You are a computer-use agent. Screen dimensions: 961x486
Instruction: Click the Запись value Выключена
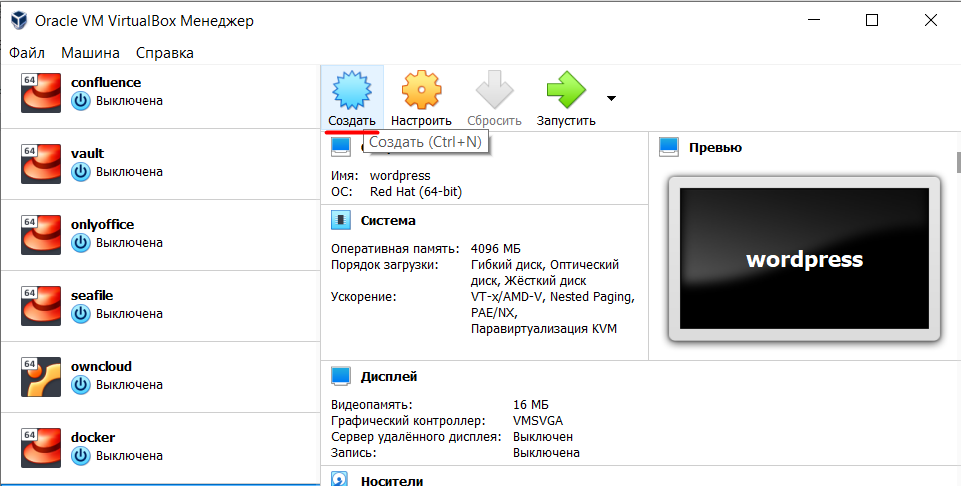[x=546, y=453]
